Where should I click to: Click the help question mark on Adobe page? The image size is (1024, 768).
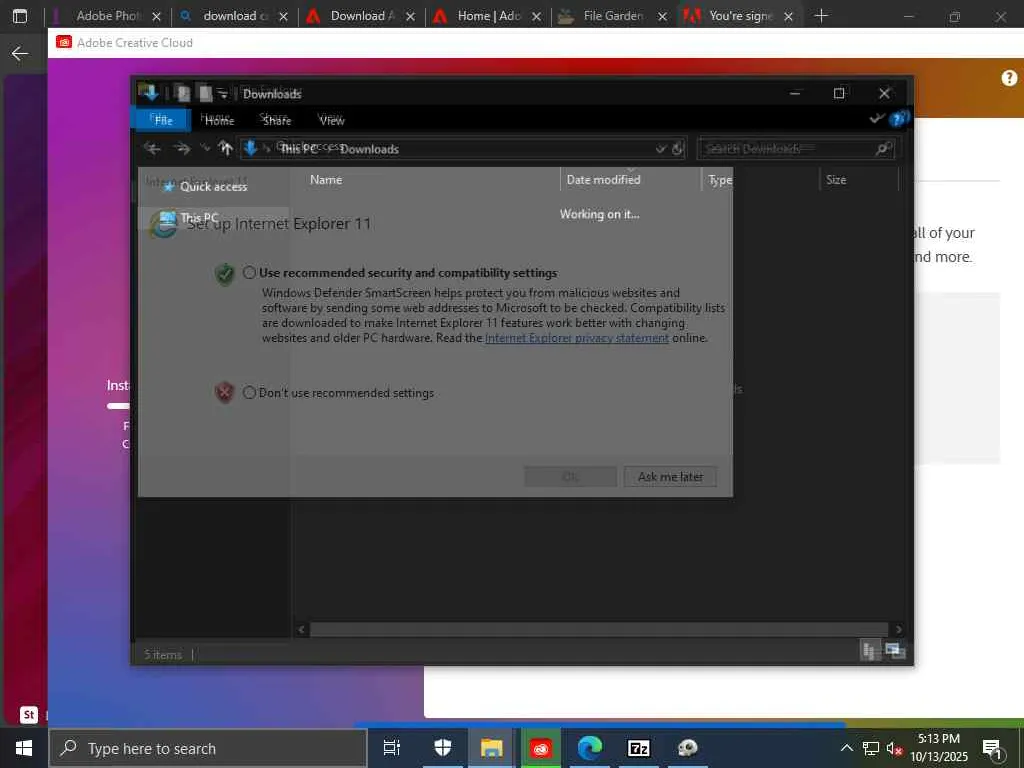click(1009, 78)
